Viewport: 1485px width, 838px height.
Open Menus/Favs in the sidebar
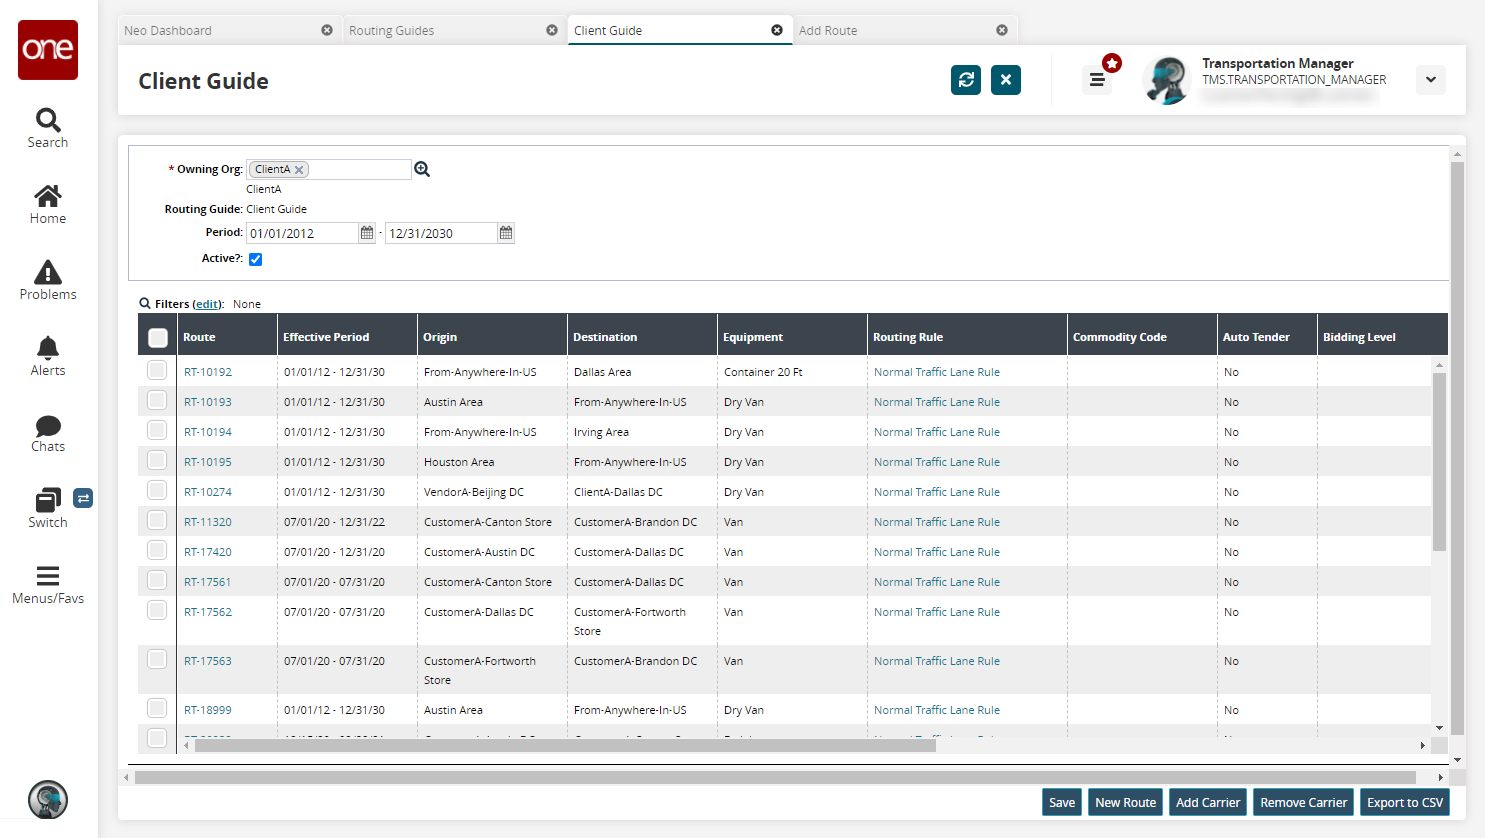click(x=48, y=585)
